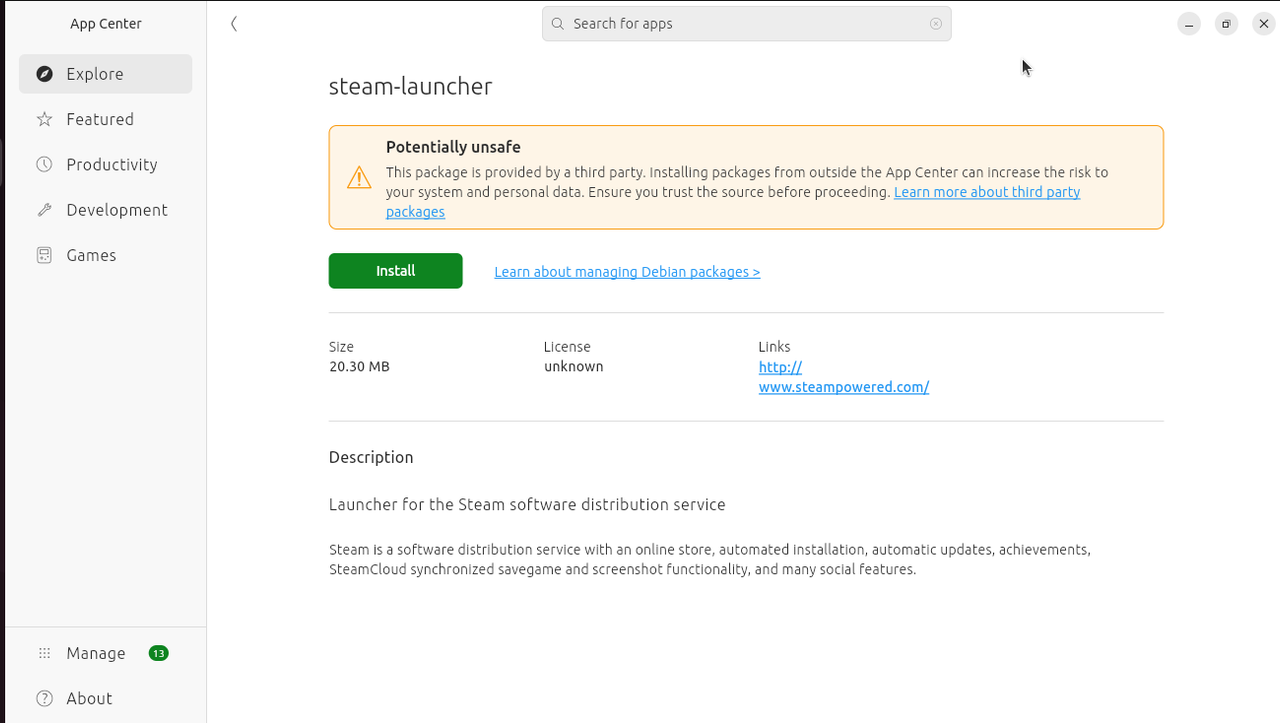Open the Manage page
The width and height of the screenshot is (1280, 723).
point(106,653)
